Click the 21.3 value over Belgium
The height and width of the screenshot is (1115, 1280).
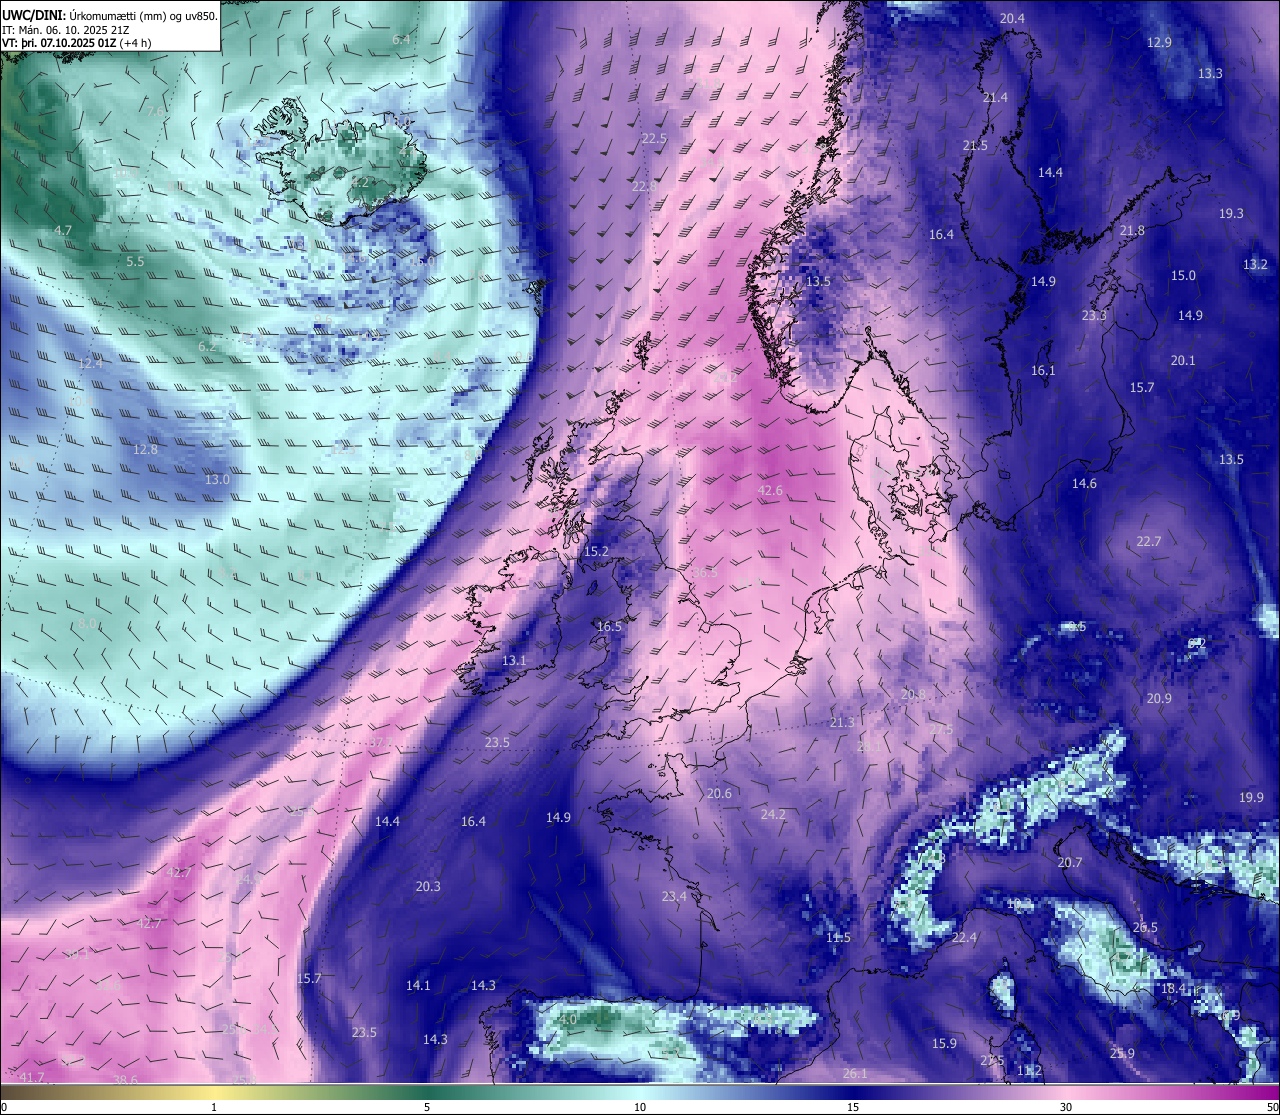pyautogui.click(x=842, y=722)
